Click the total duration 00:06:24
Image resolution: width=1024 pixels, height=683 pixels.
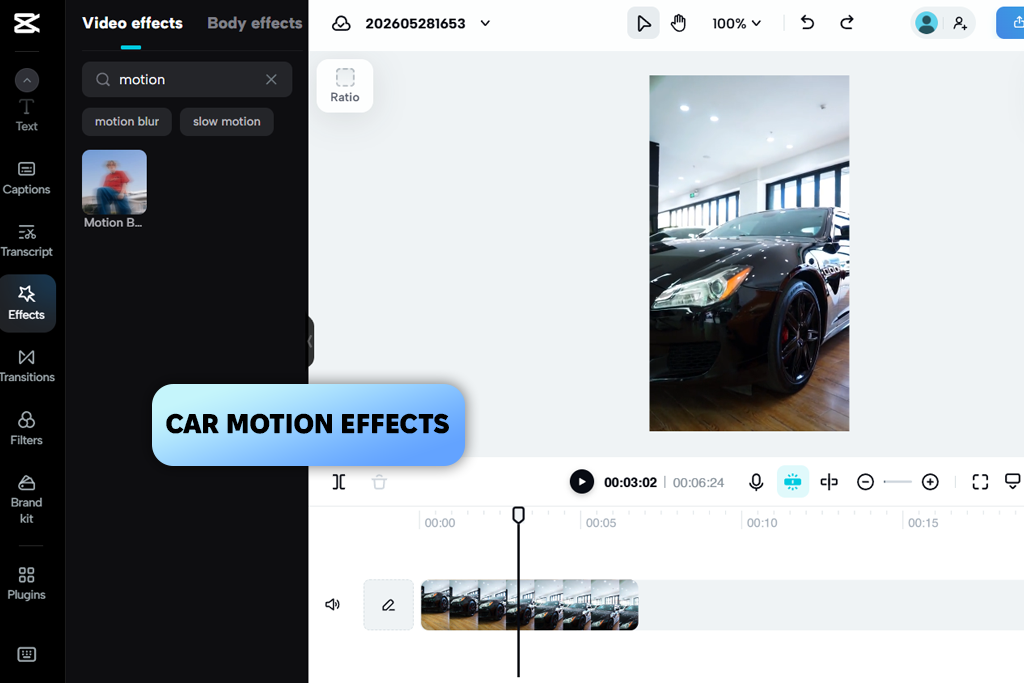click(699, 483)
